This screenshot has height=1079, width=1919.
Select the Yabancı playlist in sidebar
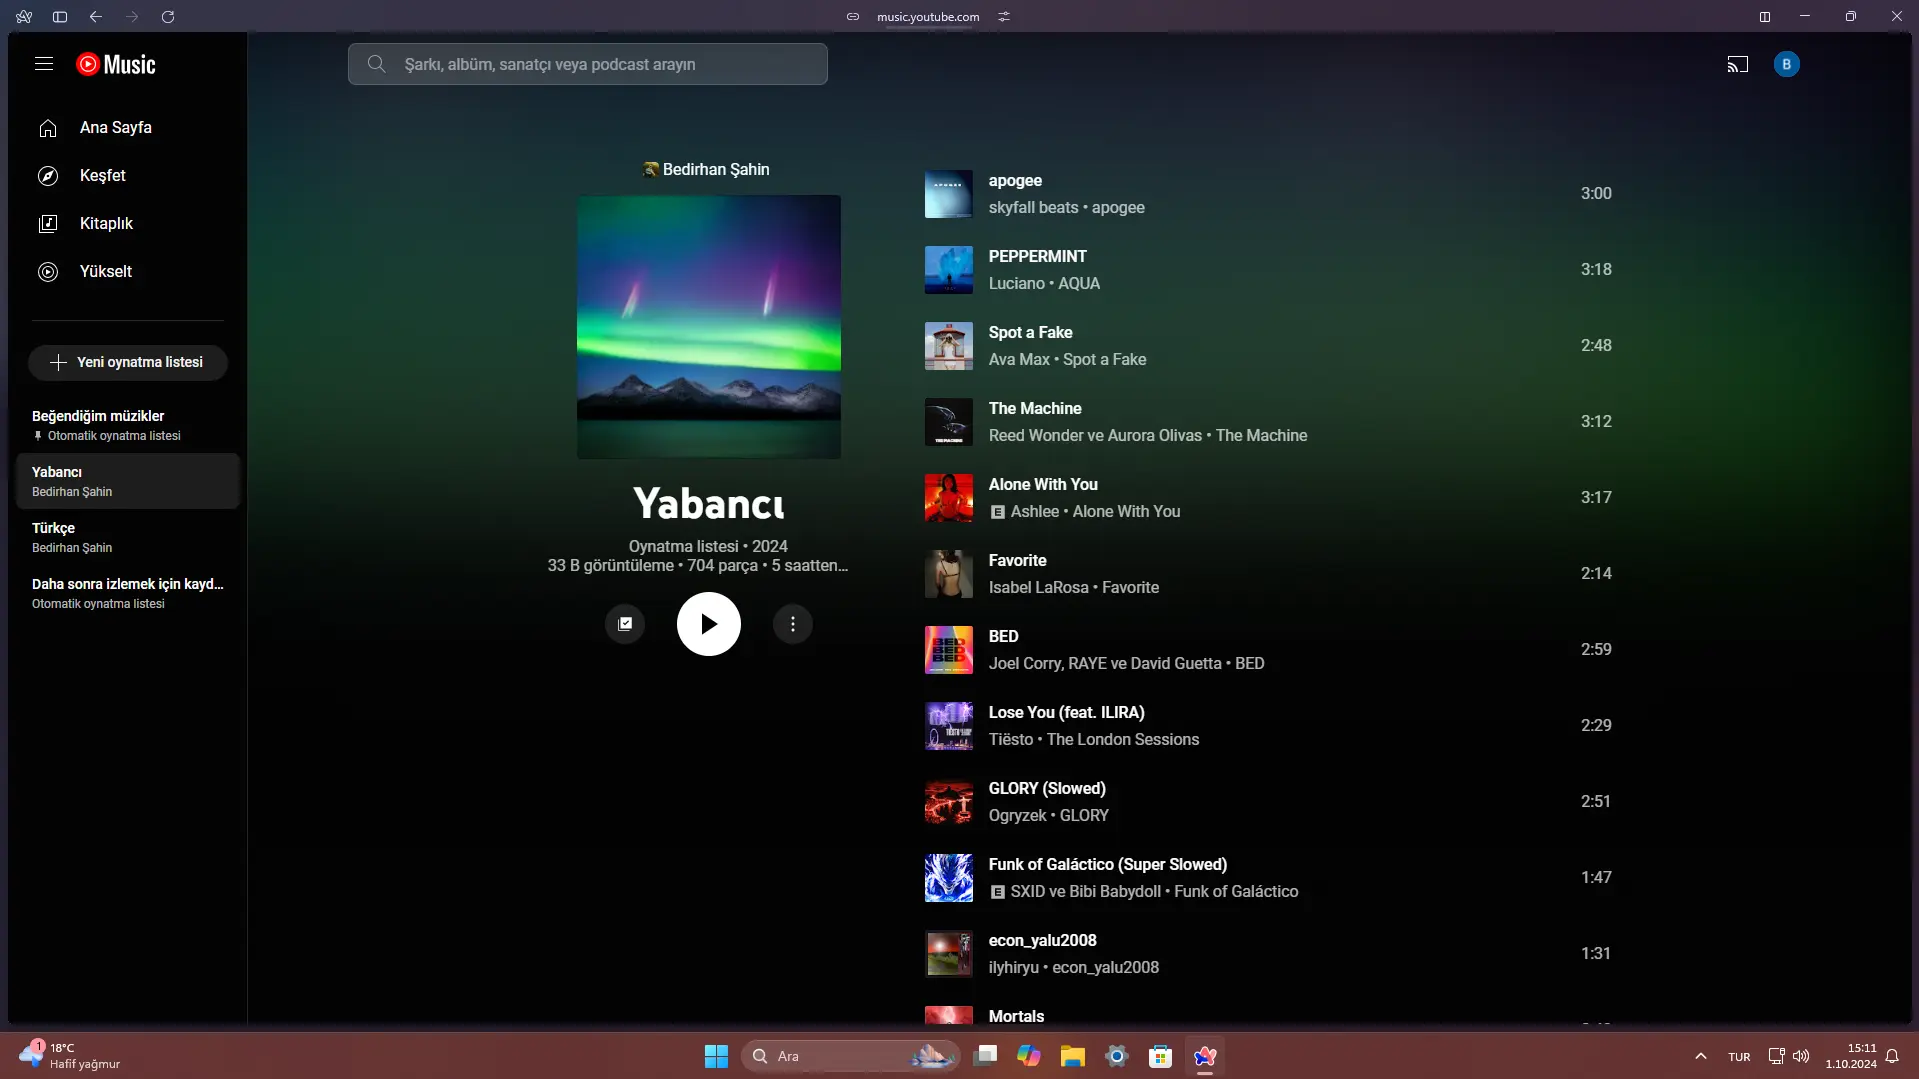click(128, 481)
